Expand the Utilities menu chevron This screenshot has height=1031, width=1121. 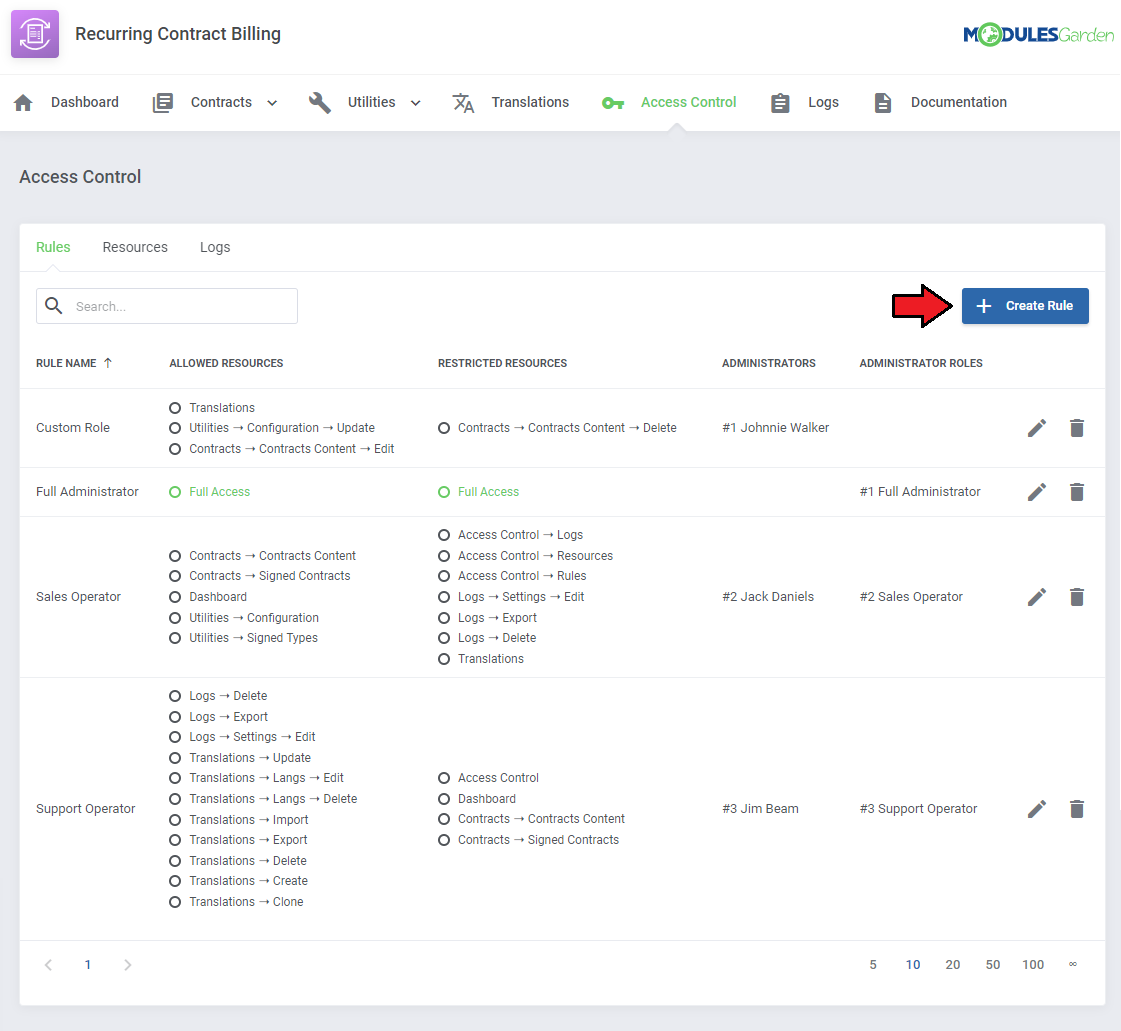(x=415, y=104)
